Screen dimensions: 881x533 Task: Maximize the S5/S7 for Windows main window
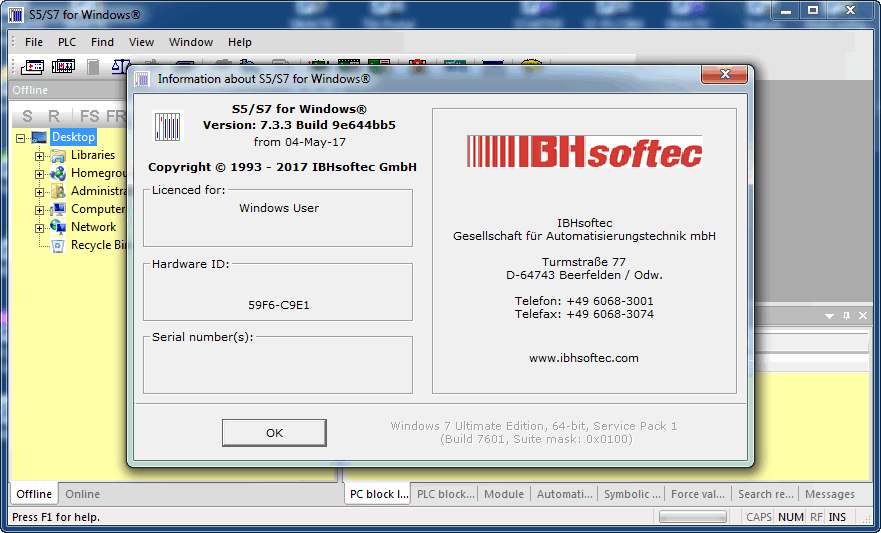click(812, 10)
